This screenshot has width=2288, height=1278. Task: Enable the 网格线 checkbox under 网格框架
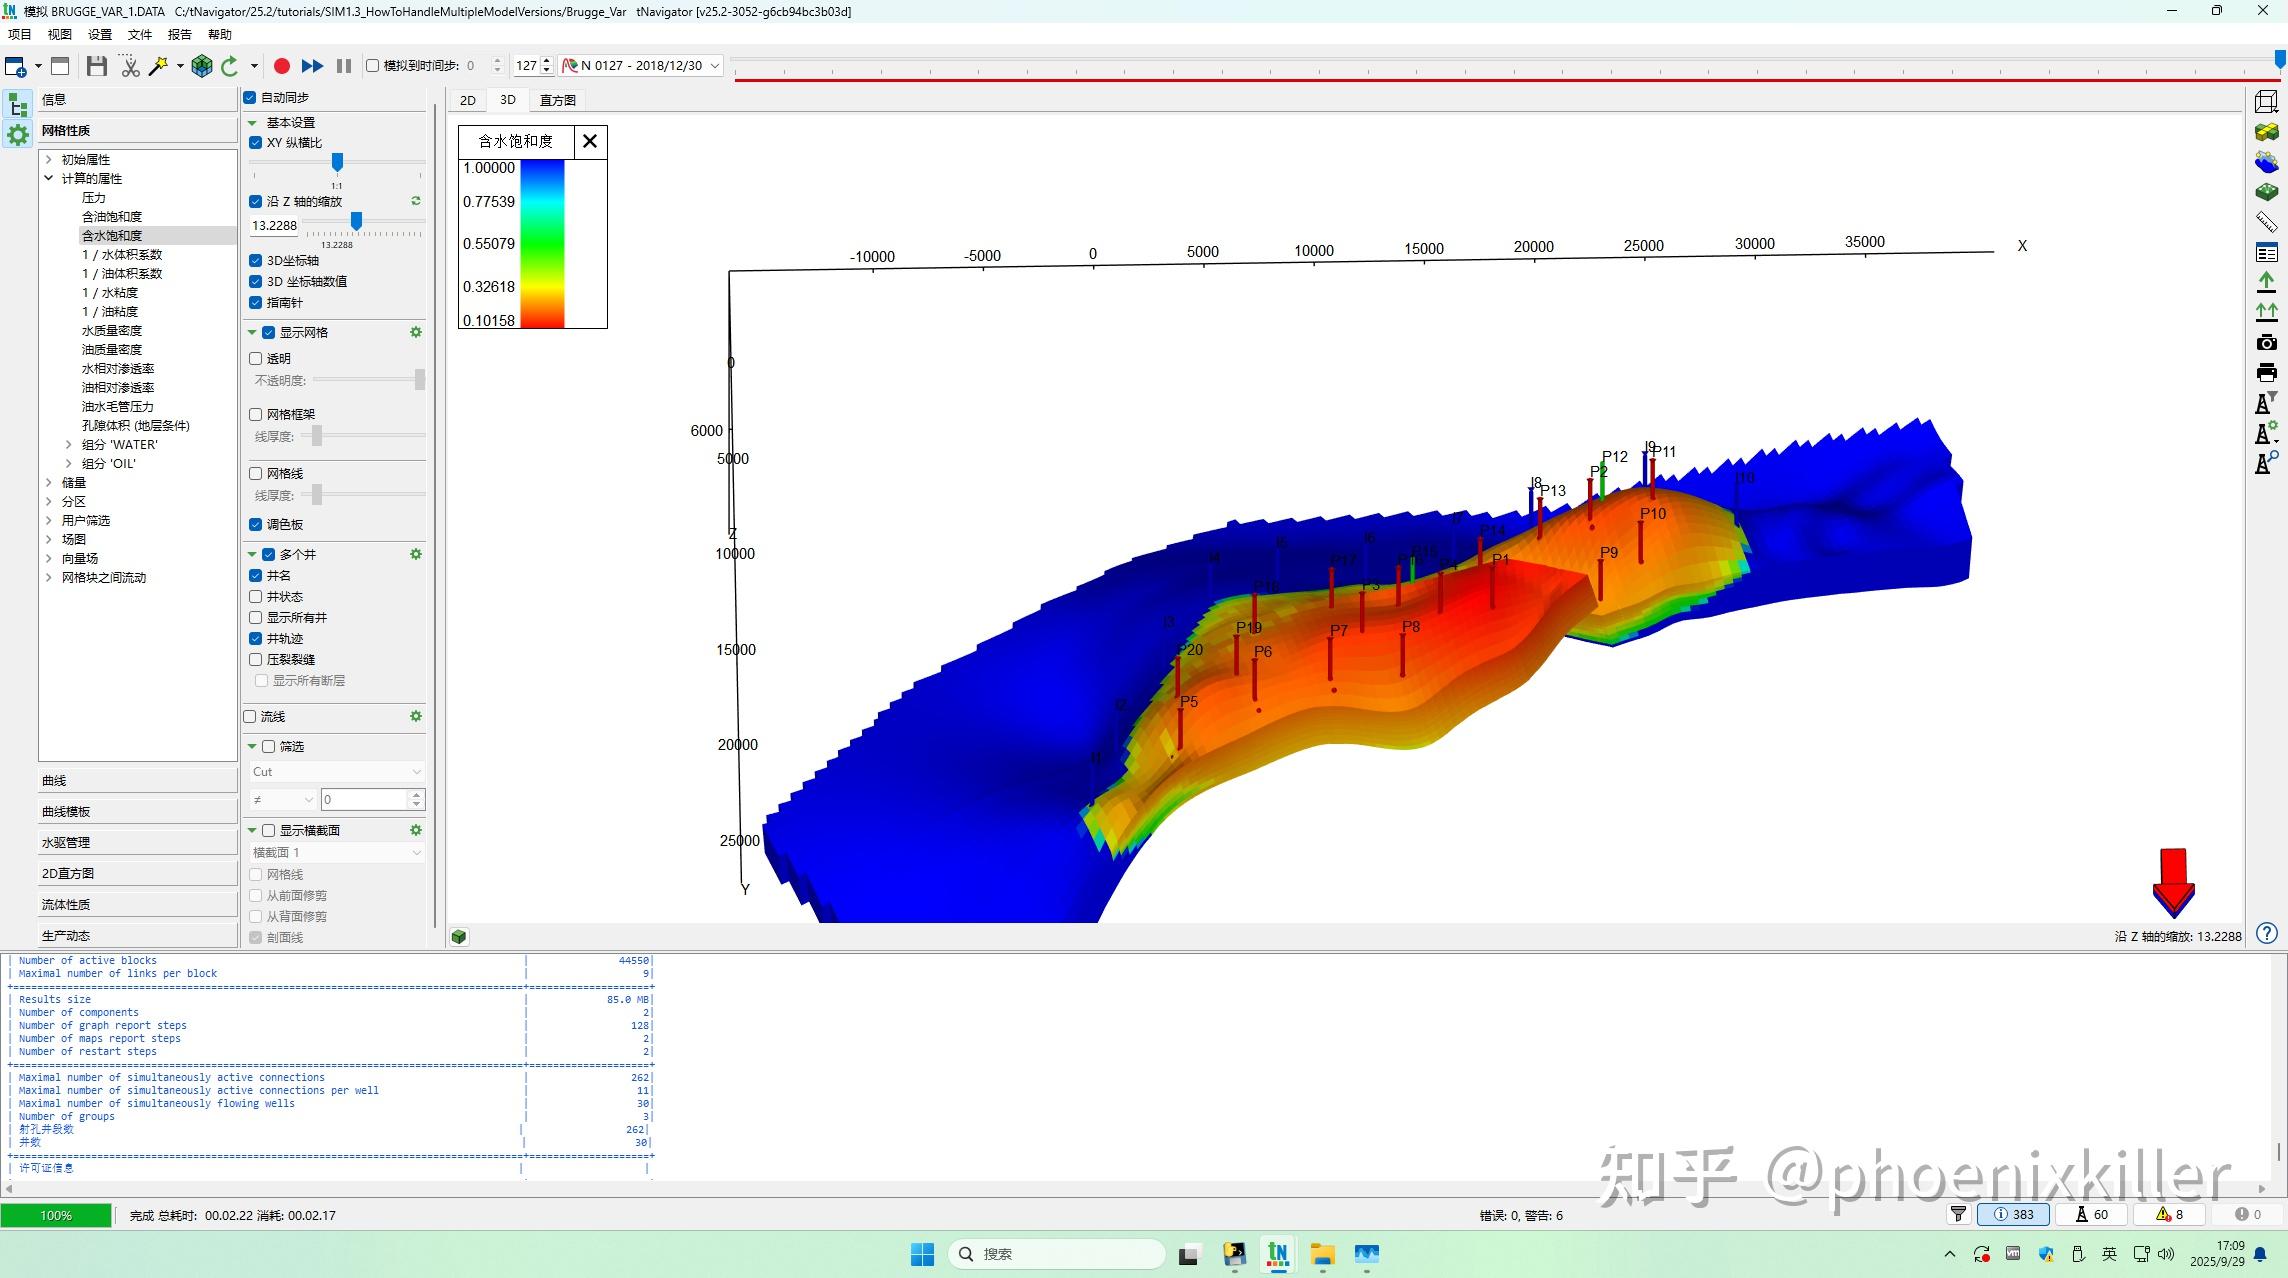tap(256, 473)
